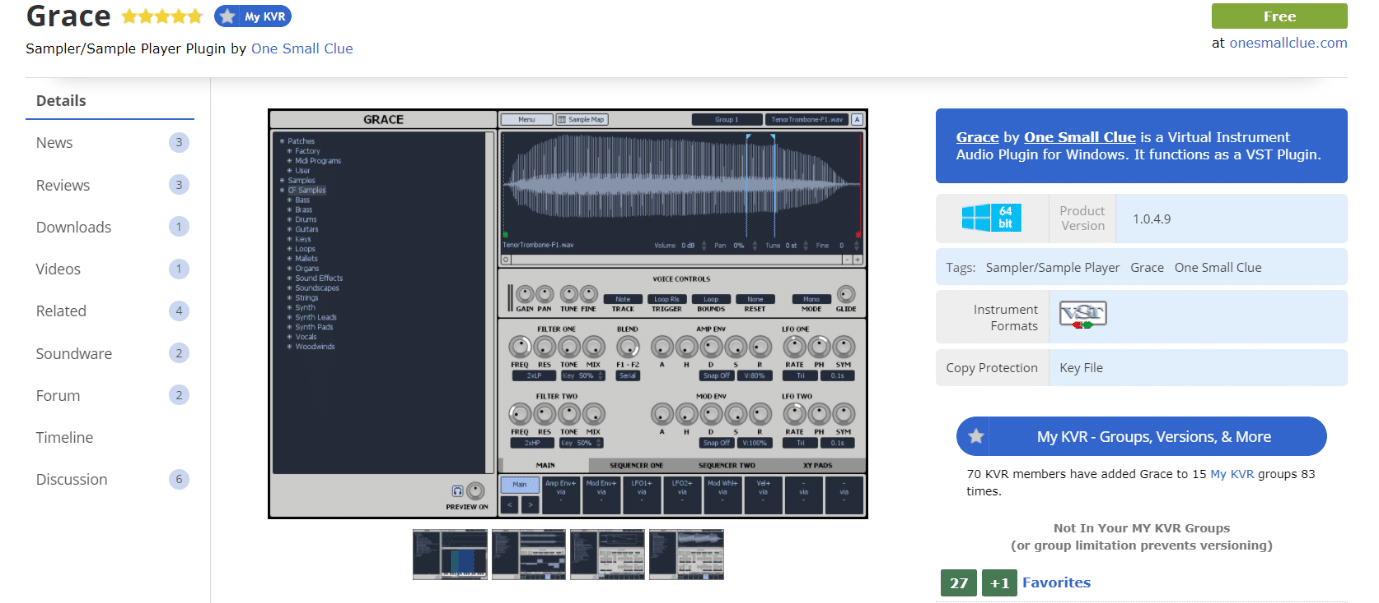Click the five-star rating next to Grace
The image size is (1379, 603).
pos(161,17)
